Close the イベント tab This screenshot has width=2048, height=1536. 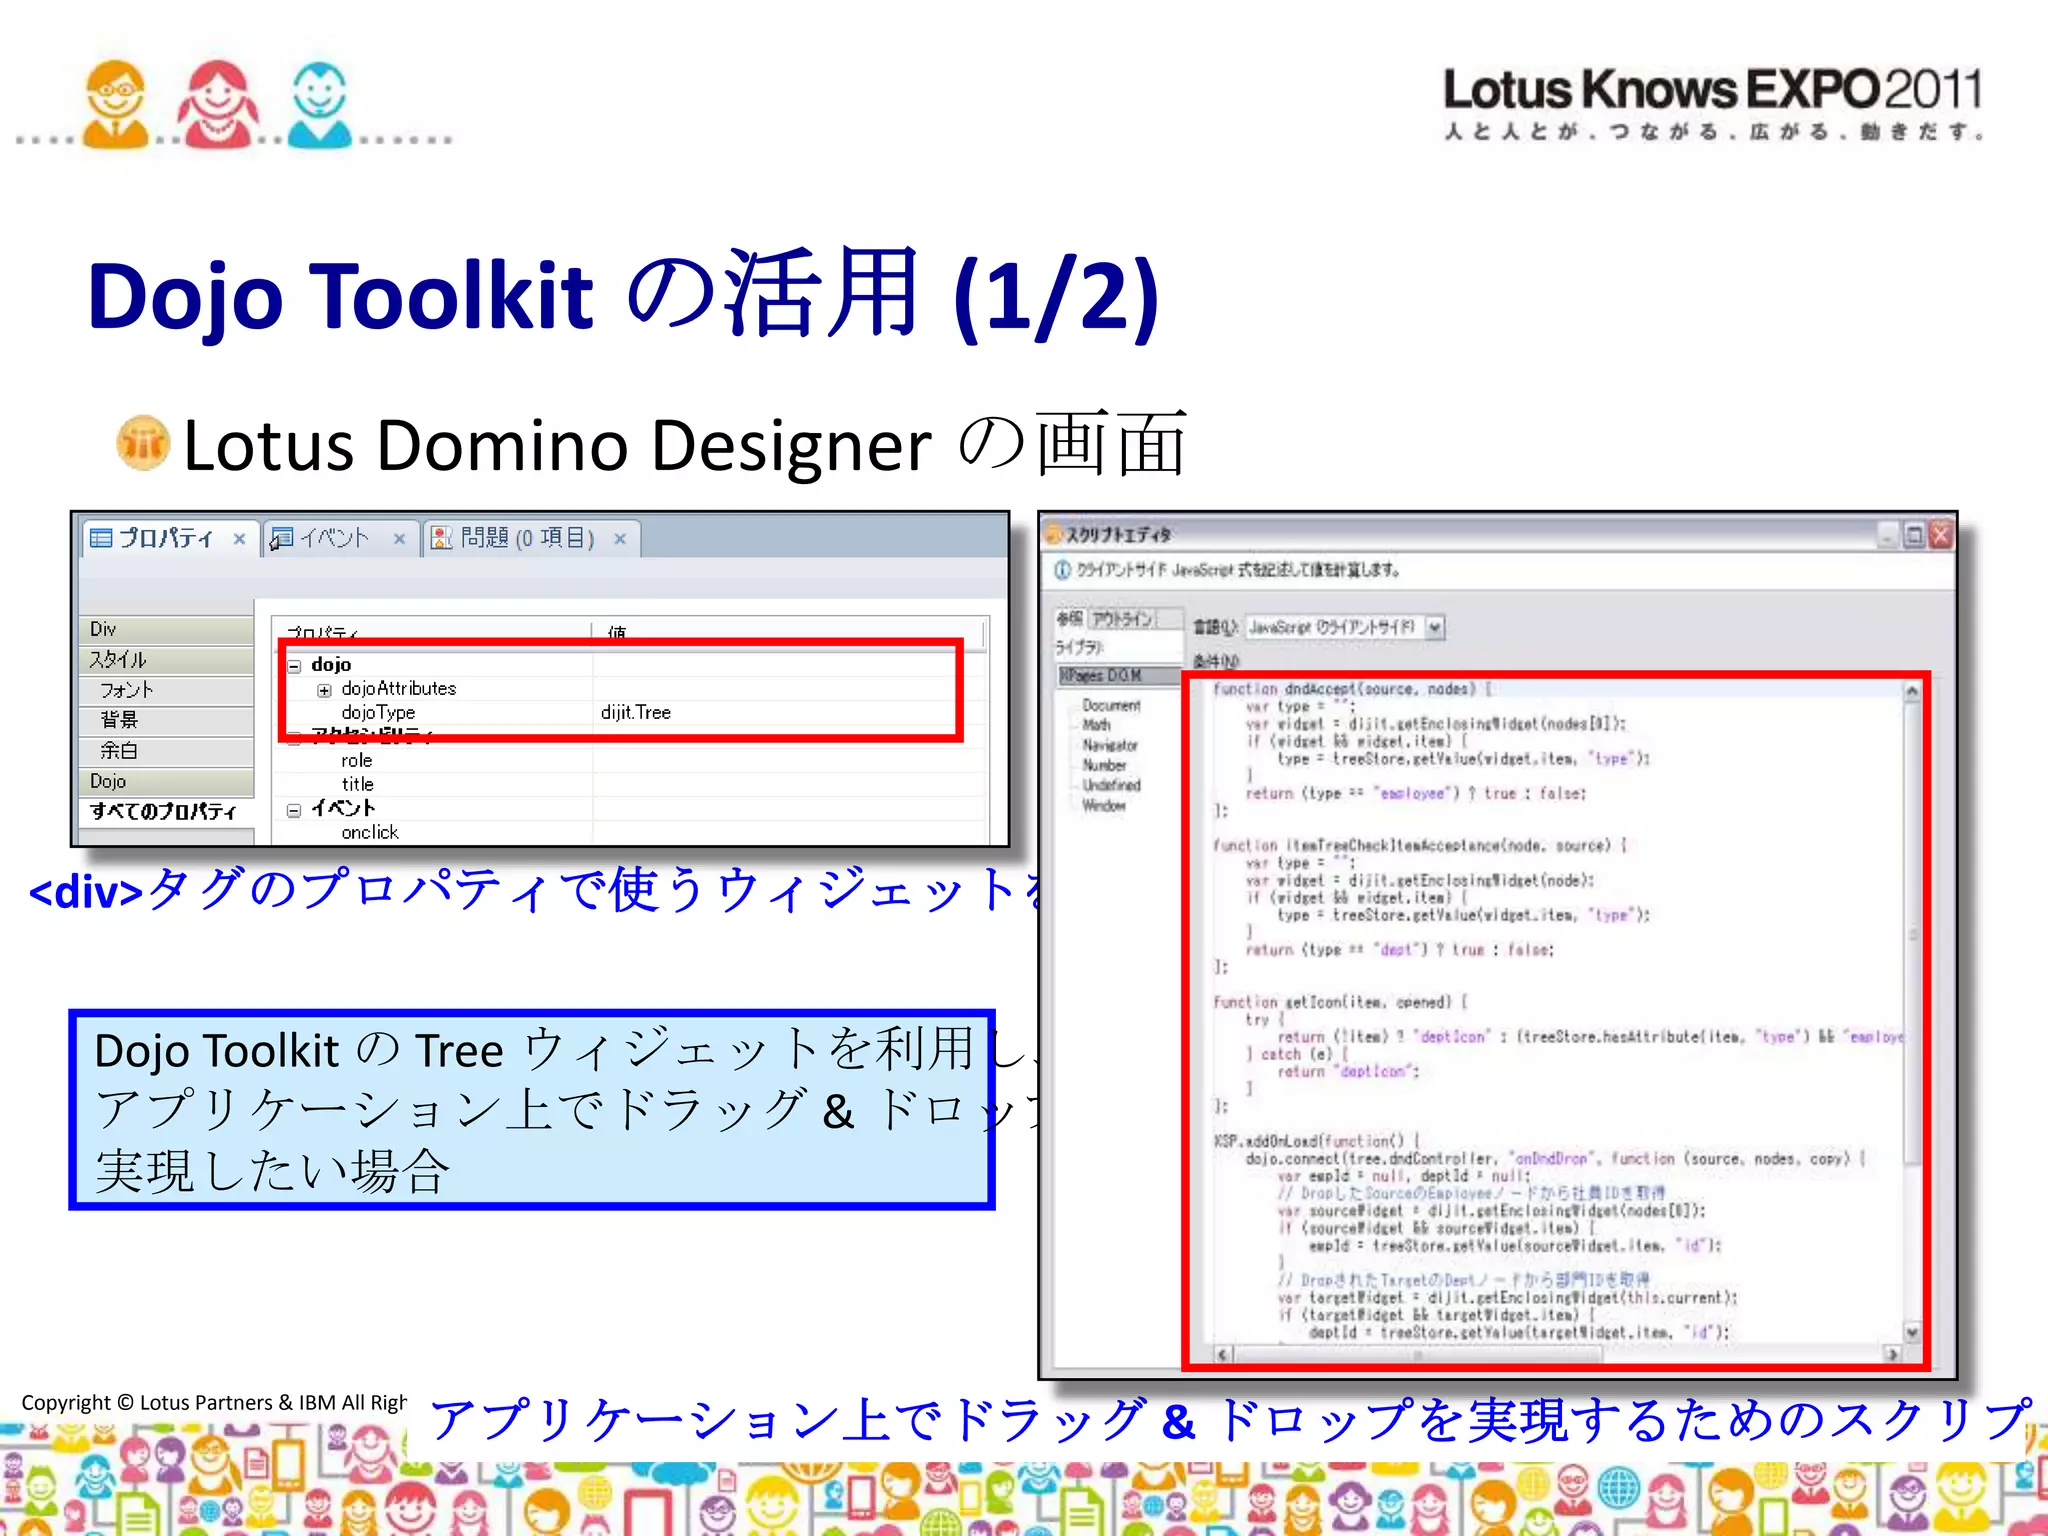(x=399, y=539)
